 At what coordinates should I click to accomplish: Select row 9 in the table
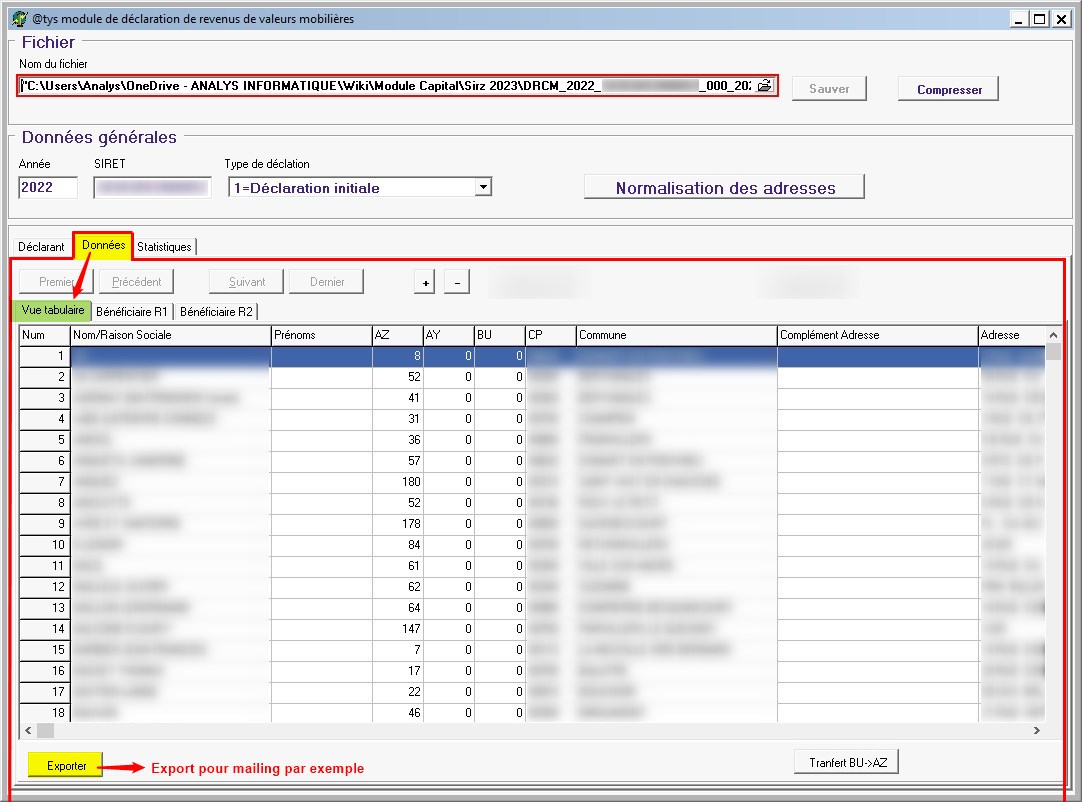[45, 523]
